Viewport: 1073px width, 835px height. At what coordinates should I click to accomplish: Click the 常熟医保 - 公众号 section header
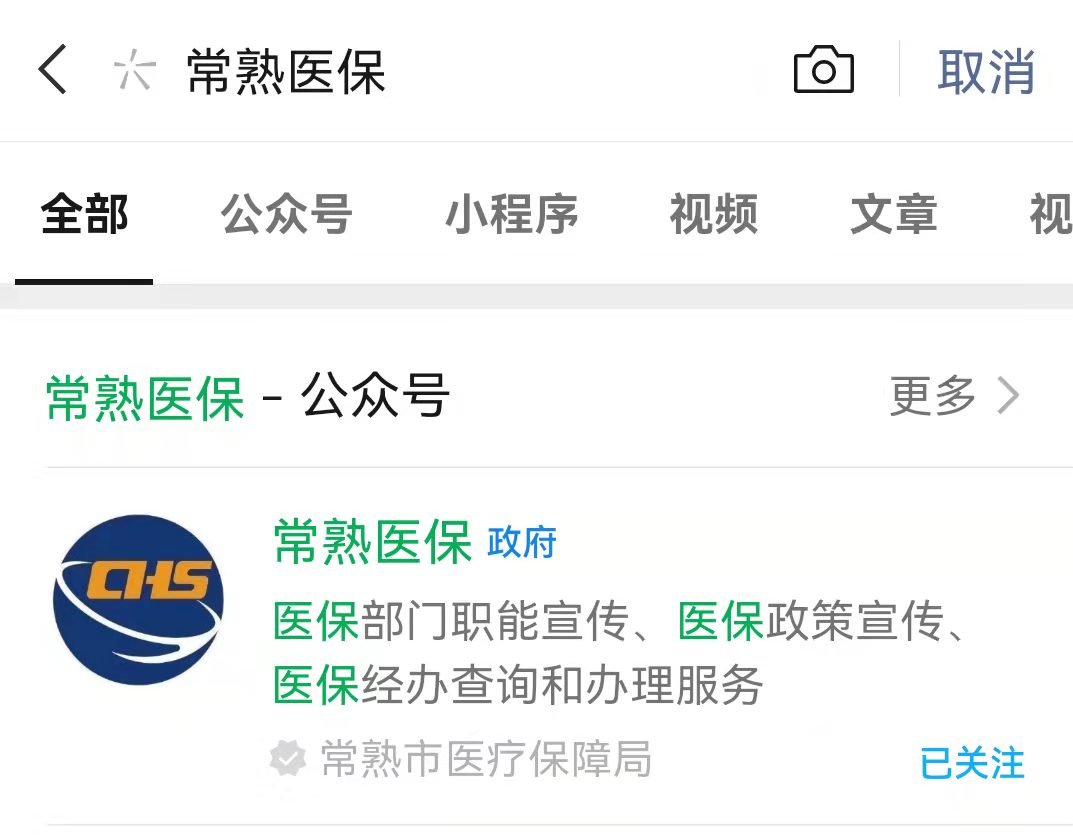[247, 396]
